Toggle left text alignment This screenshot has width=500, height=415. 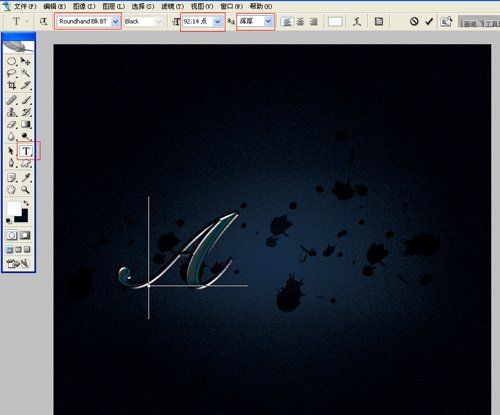(x=287, y=22)
